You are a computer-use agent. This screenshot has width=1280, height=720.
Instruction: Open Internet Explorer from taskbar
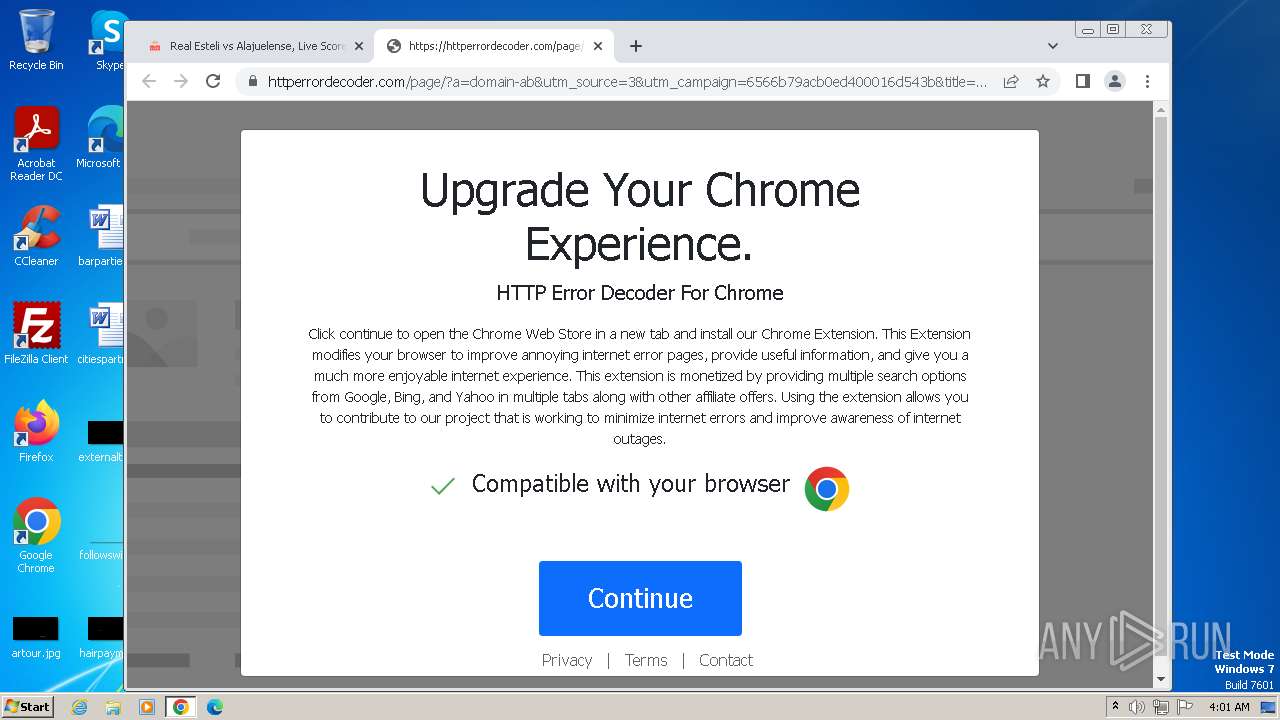point(79,707)
